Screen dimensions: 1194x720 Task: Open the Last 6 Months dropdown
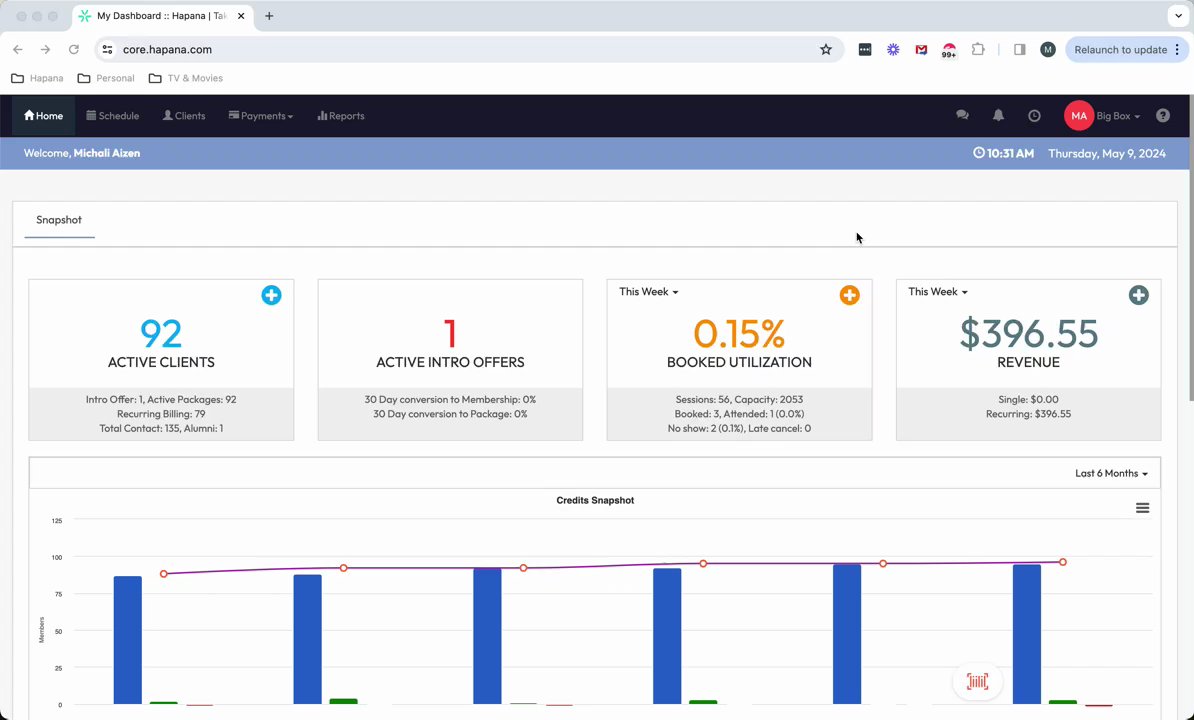[x=1111, y=473]
